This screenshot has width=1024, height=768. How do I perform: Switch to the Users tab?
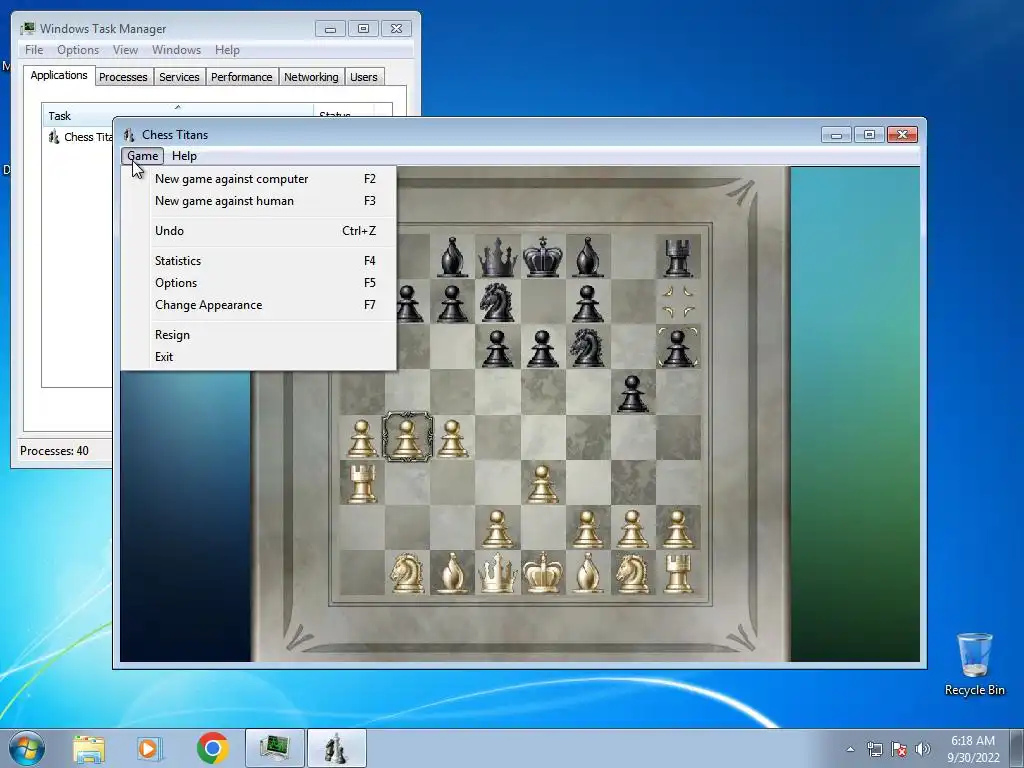click(x=364, y=77)
